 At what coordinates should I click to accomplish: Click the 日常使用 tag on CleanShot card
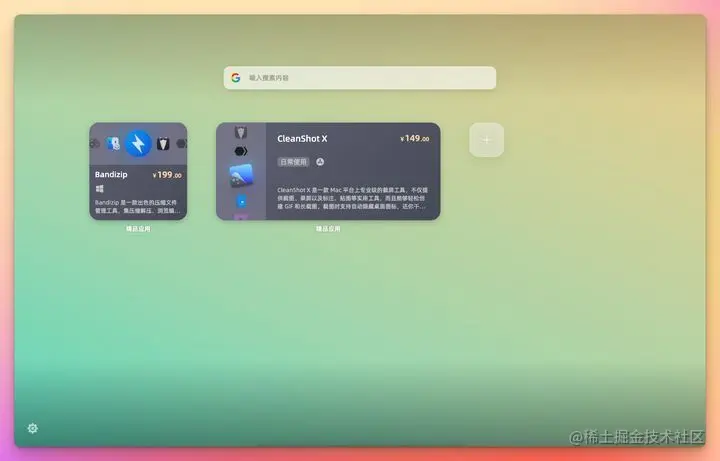(x=293, y=162)
